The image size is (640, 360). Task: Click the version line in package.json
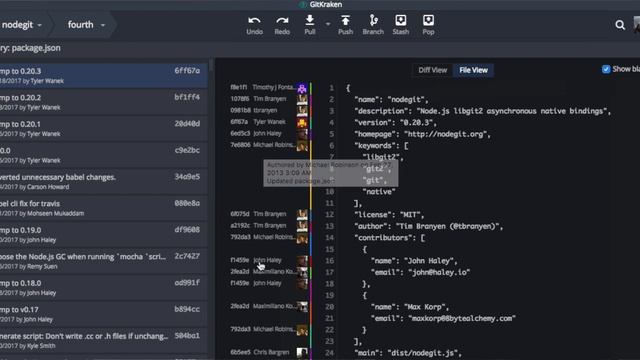pyautogui.click(x=396, y=122)
